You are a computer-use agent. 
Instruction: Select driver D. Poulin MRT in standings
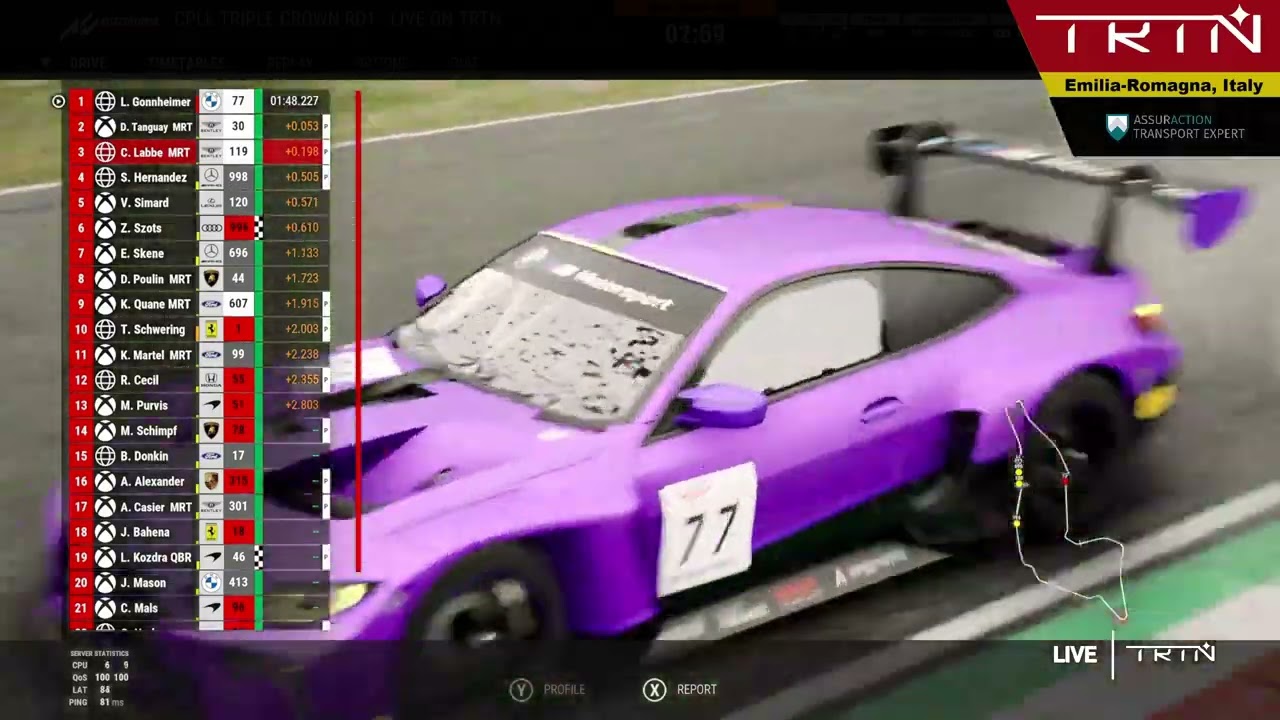click(155, 279)
